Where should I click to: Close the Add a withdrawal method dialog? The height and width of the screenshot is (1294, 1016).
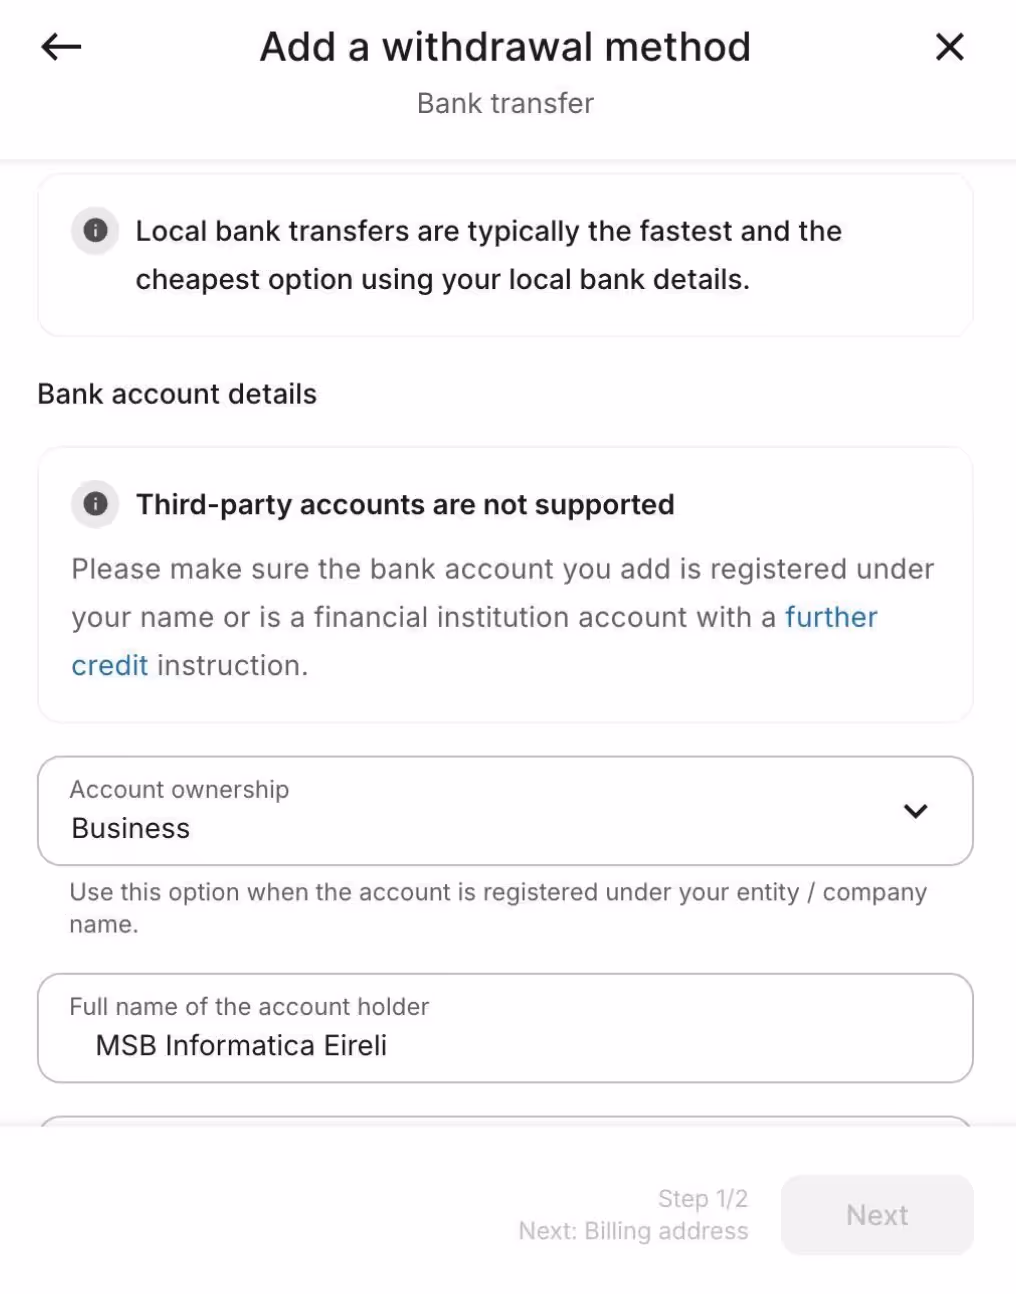949,46
